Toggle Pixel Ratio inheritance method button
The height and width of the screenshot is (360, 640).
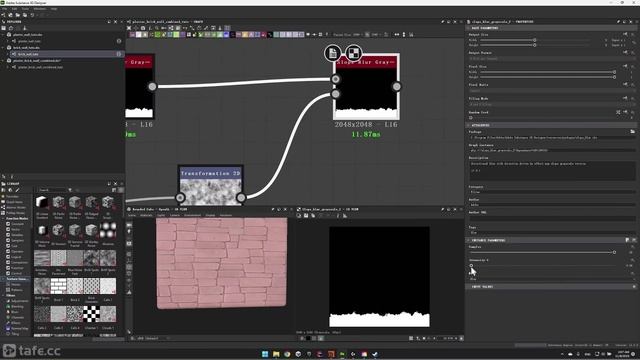625,84
